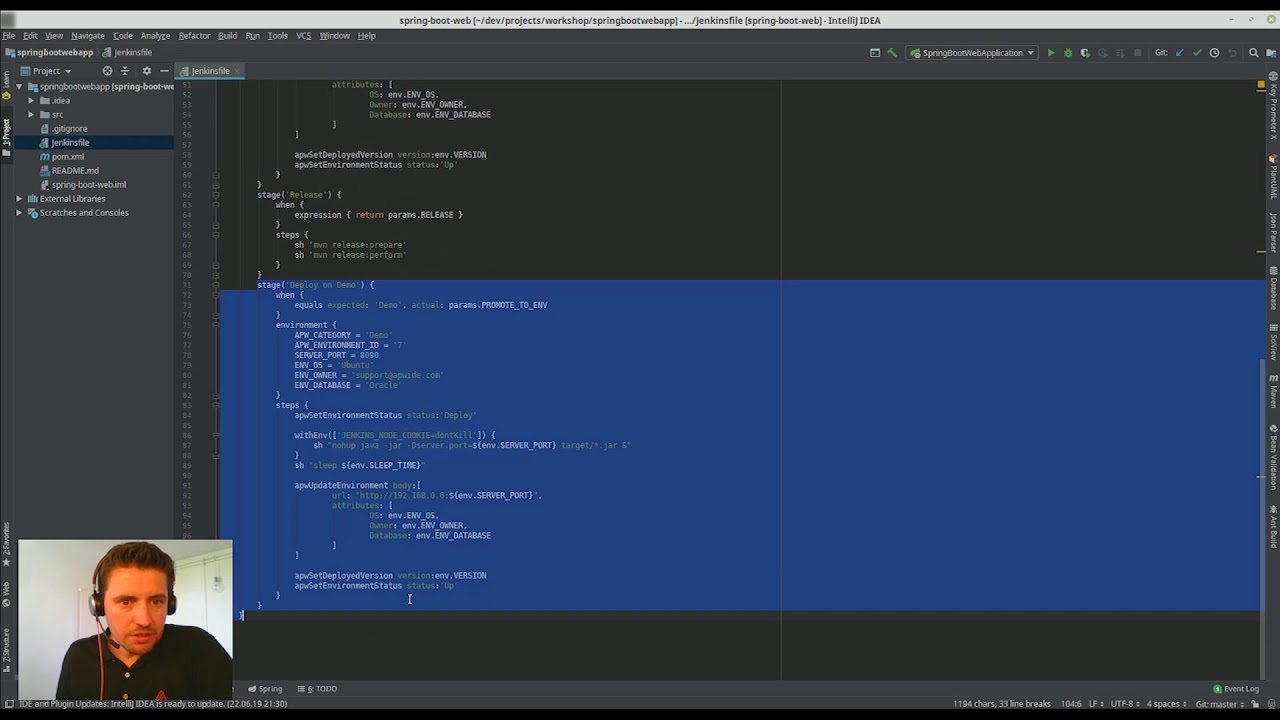Open the Ant Build side panel
This screenshot has height=720, width=1280.
coord(1273,527)
